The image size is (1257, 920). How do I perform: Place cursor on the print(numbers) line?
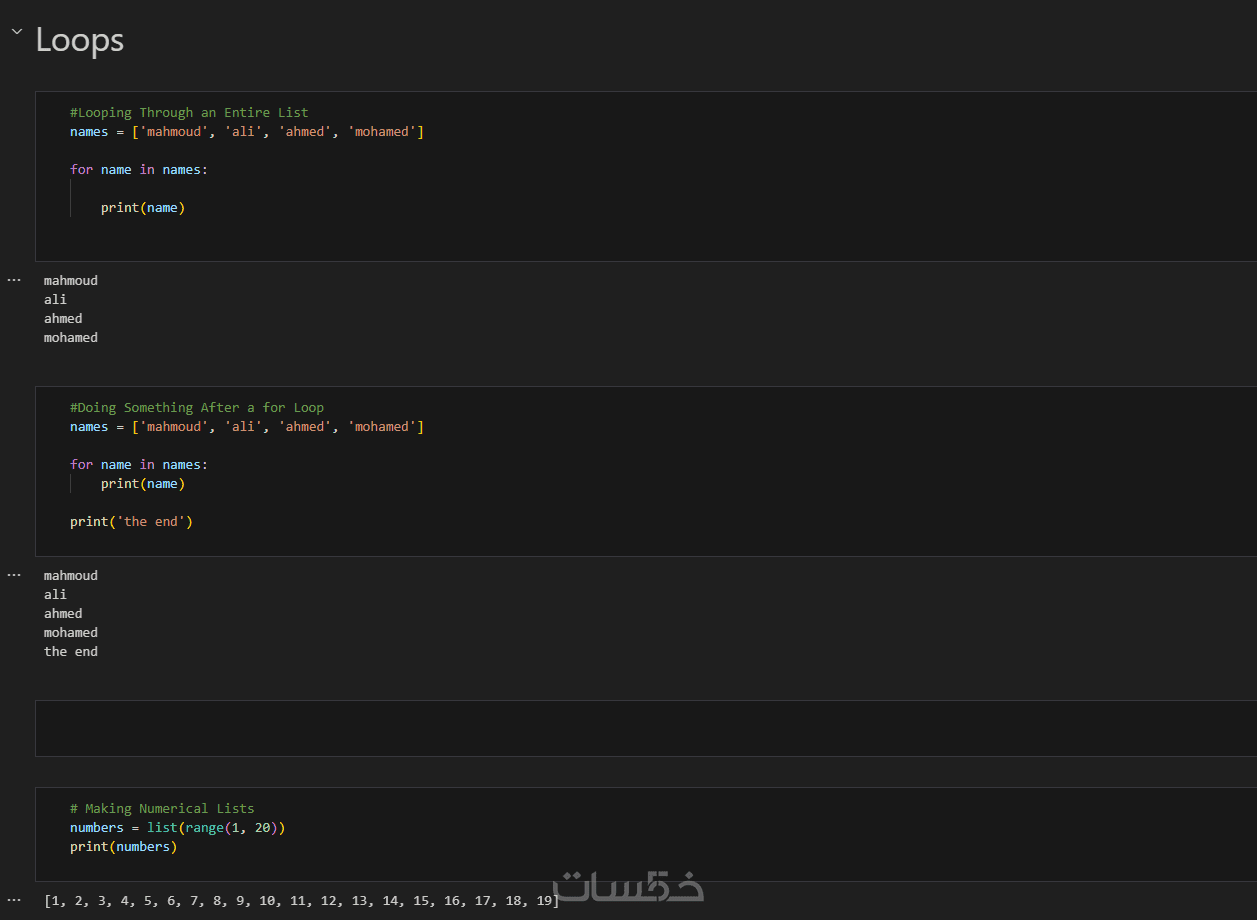[x=123, y=847]
